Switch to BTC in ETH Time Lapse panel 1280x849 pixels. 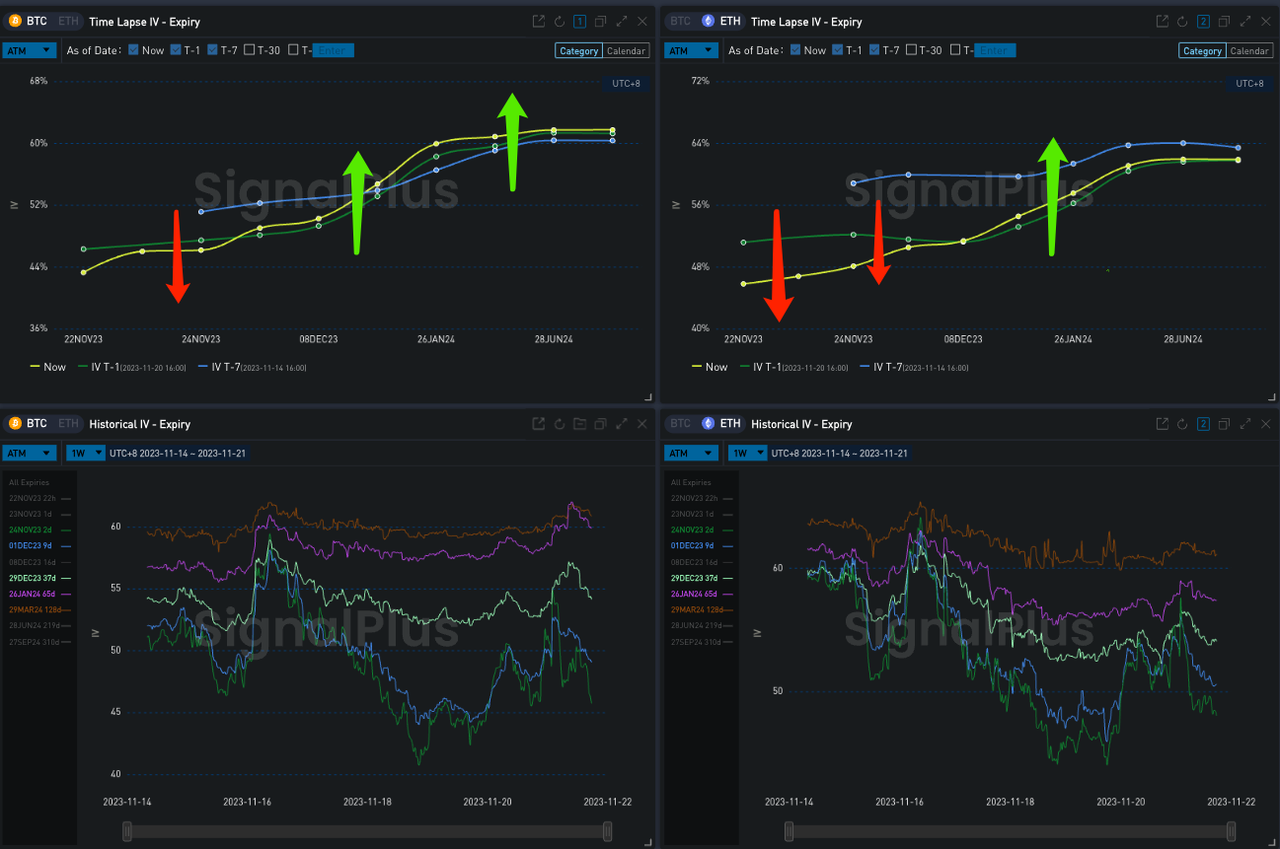pyautogui.click(x=680, y=21)
